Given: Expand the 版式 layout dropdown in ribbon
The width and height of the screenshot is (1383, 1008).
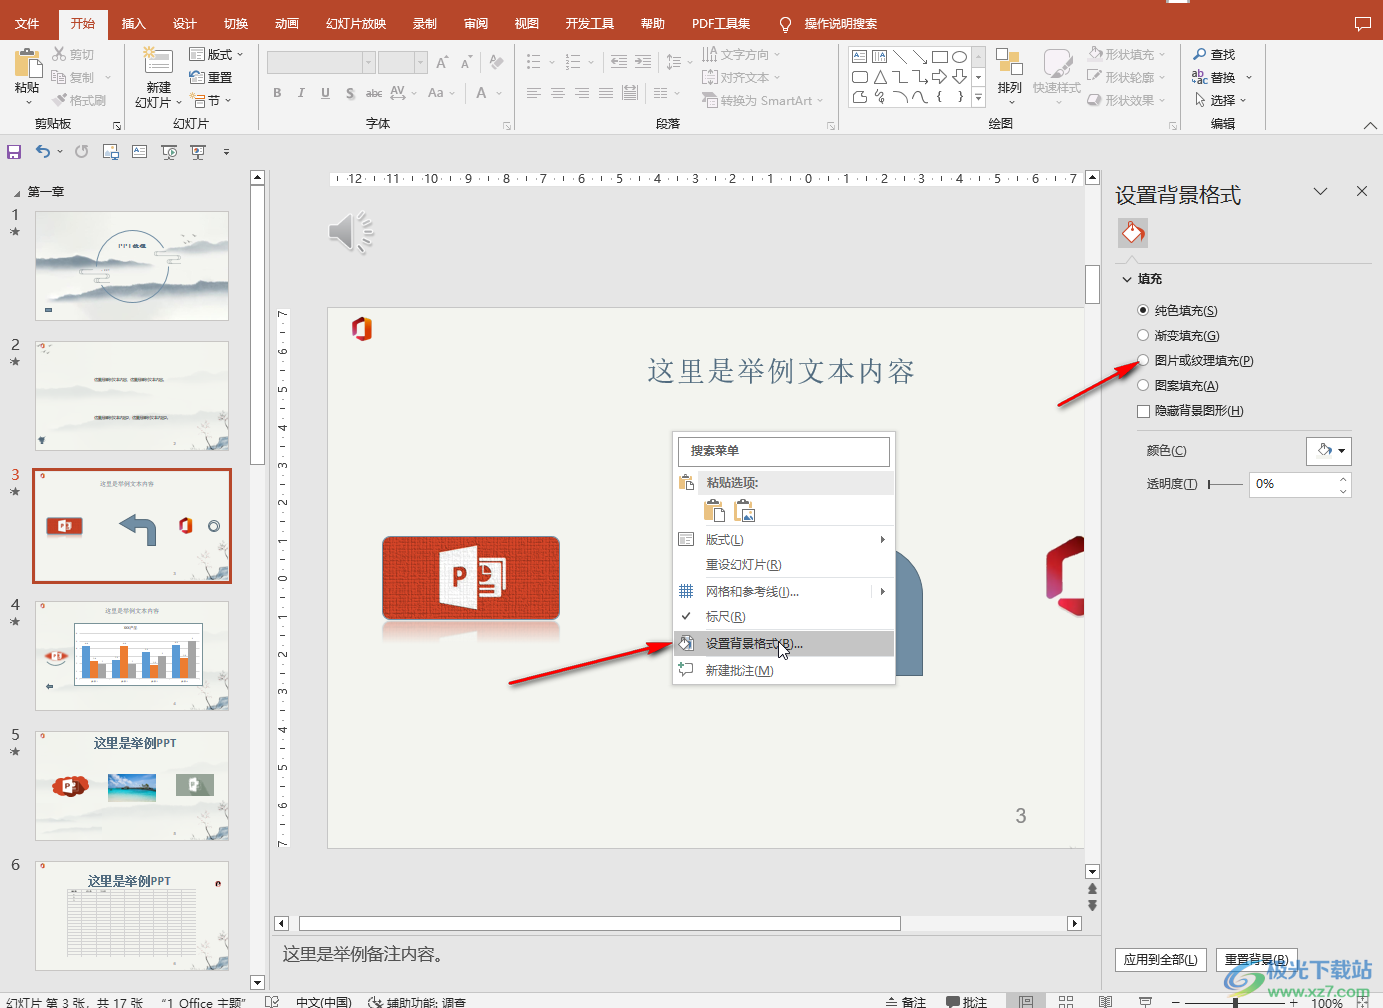Looking at the screenshot, I should click(217, 54).
